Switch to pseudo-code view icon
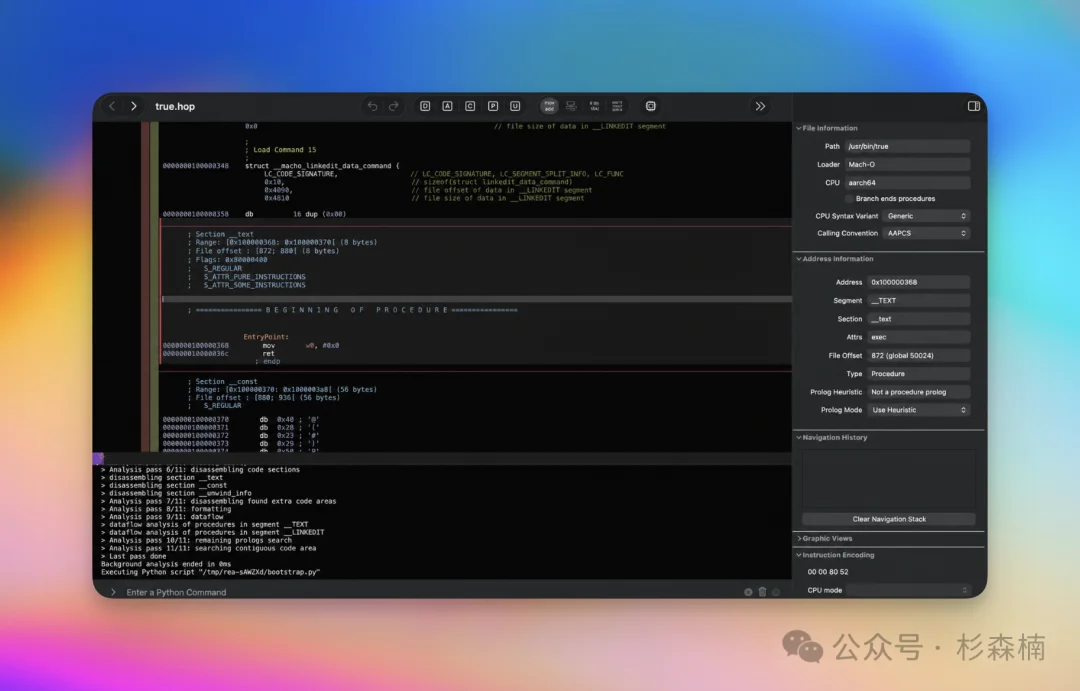1080x691 pixels. [x=594, y=106]
